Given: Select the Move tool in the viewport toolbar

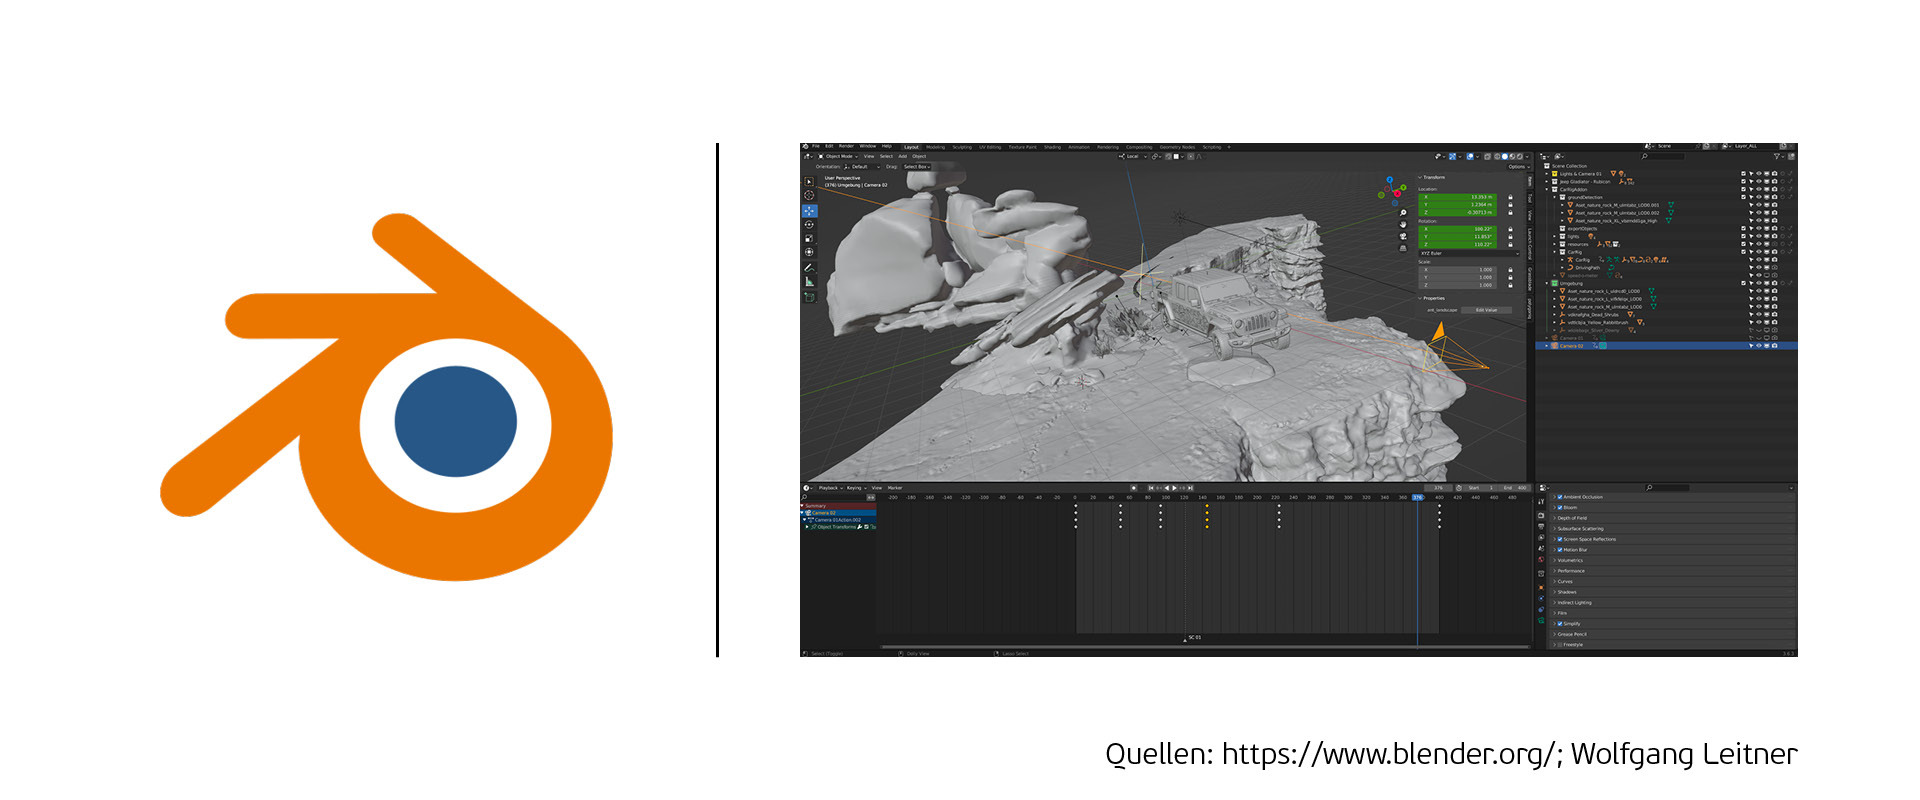Looking at the screenshot, I should (809, 211).
